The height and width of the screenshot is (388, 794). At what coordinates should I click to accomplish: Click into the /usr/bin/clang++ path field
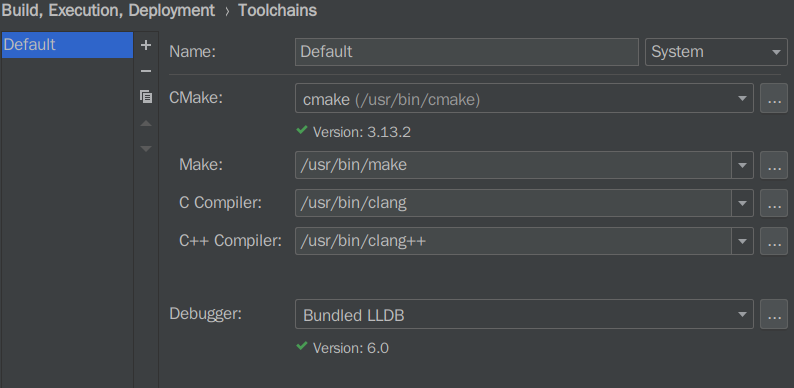(513, 241)
